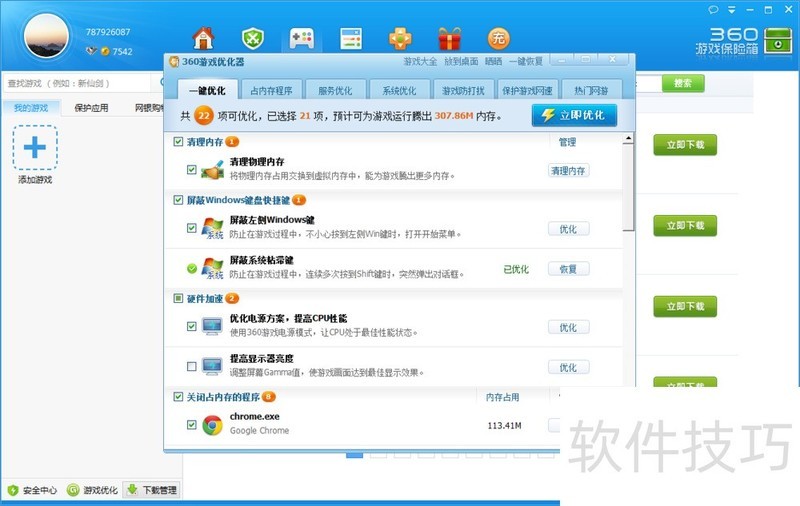The height and width of the screenshot is (506, 800).
Task: Switch to the 占内存程序 tab
Action: [x=271, y=90]
